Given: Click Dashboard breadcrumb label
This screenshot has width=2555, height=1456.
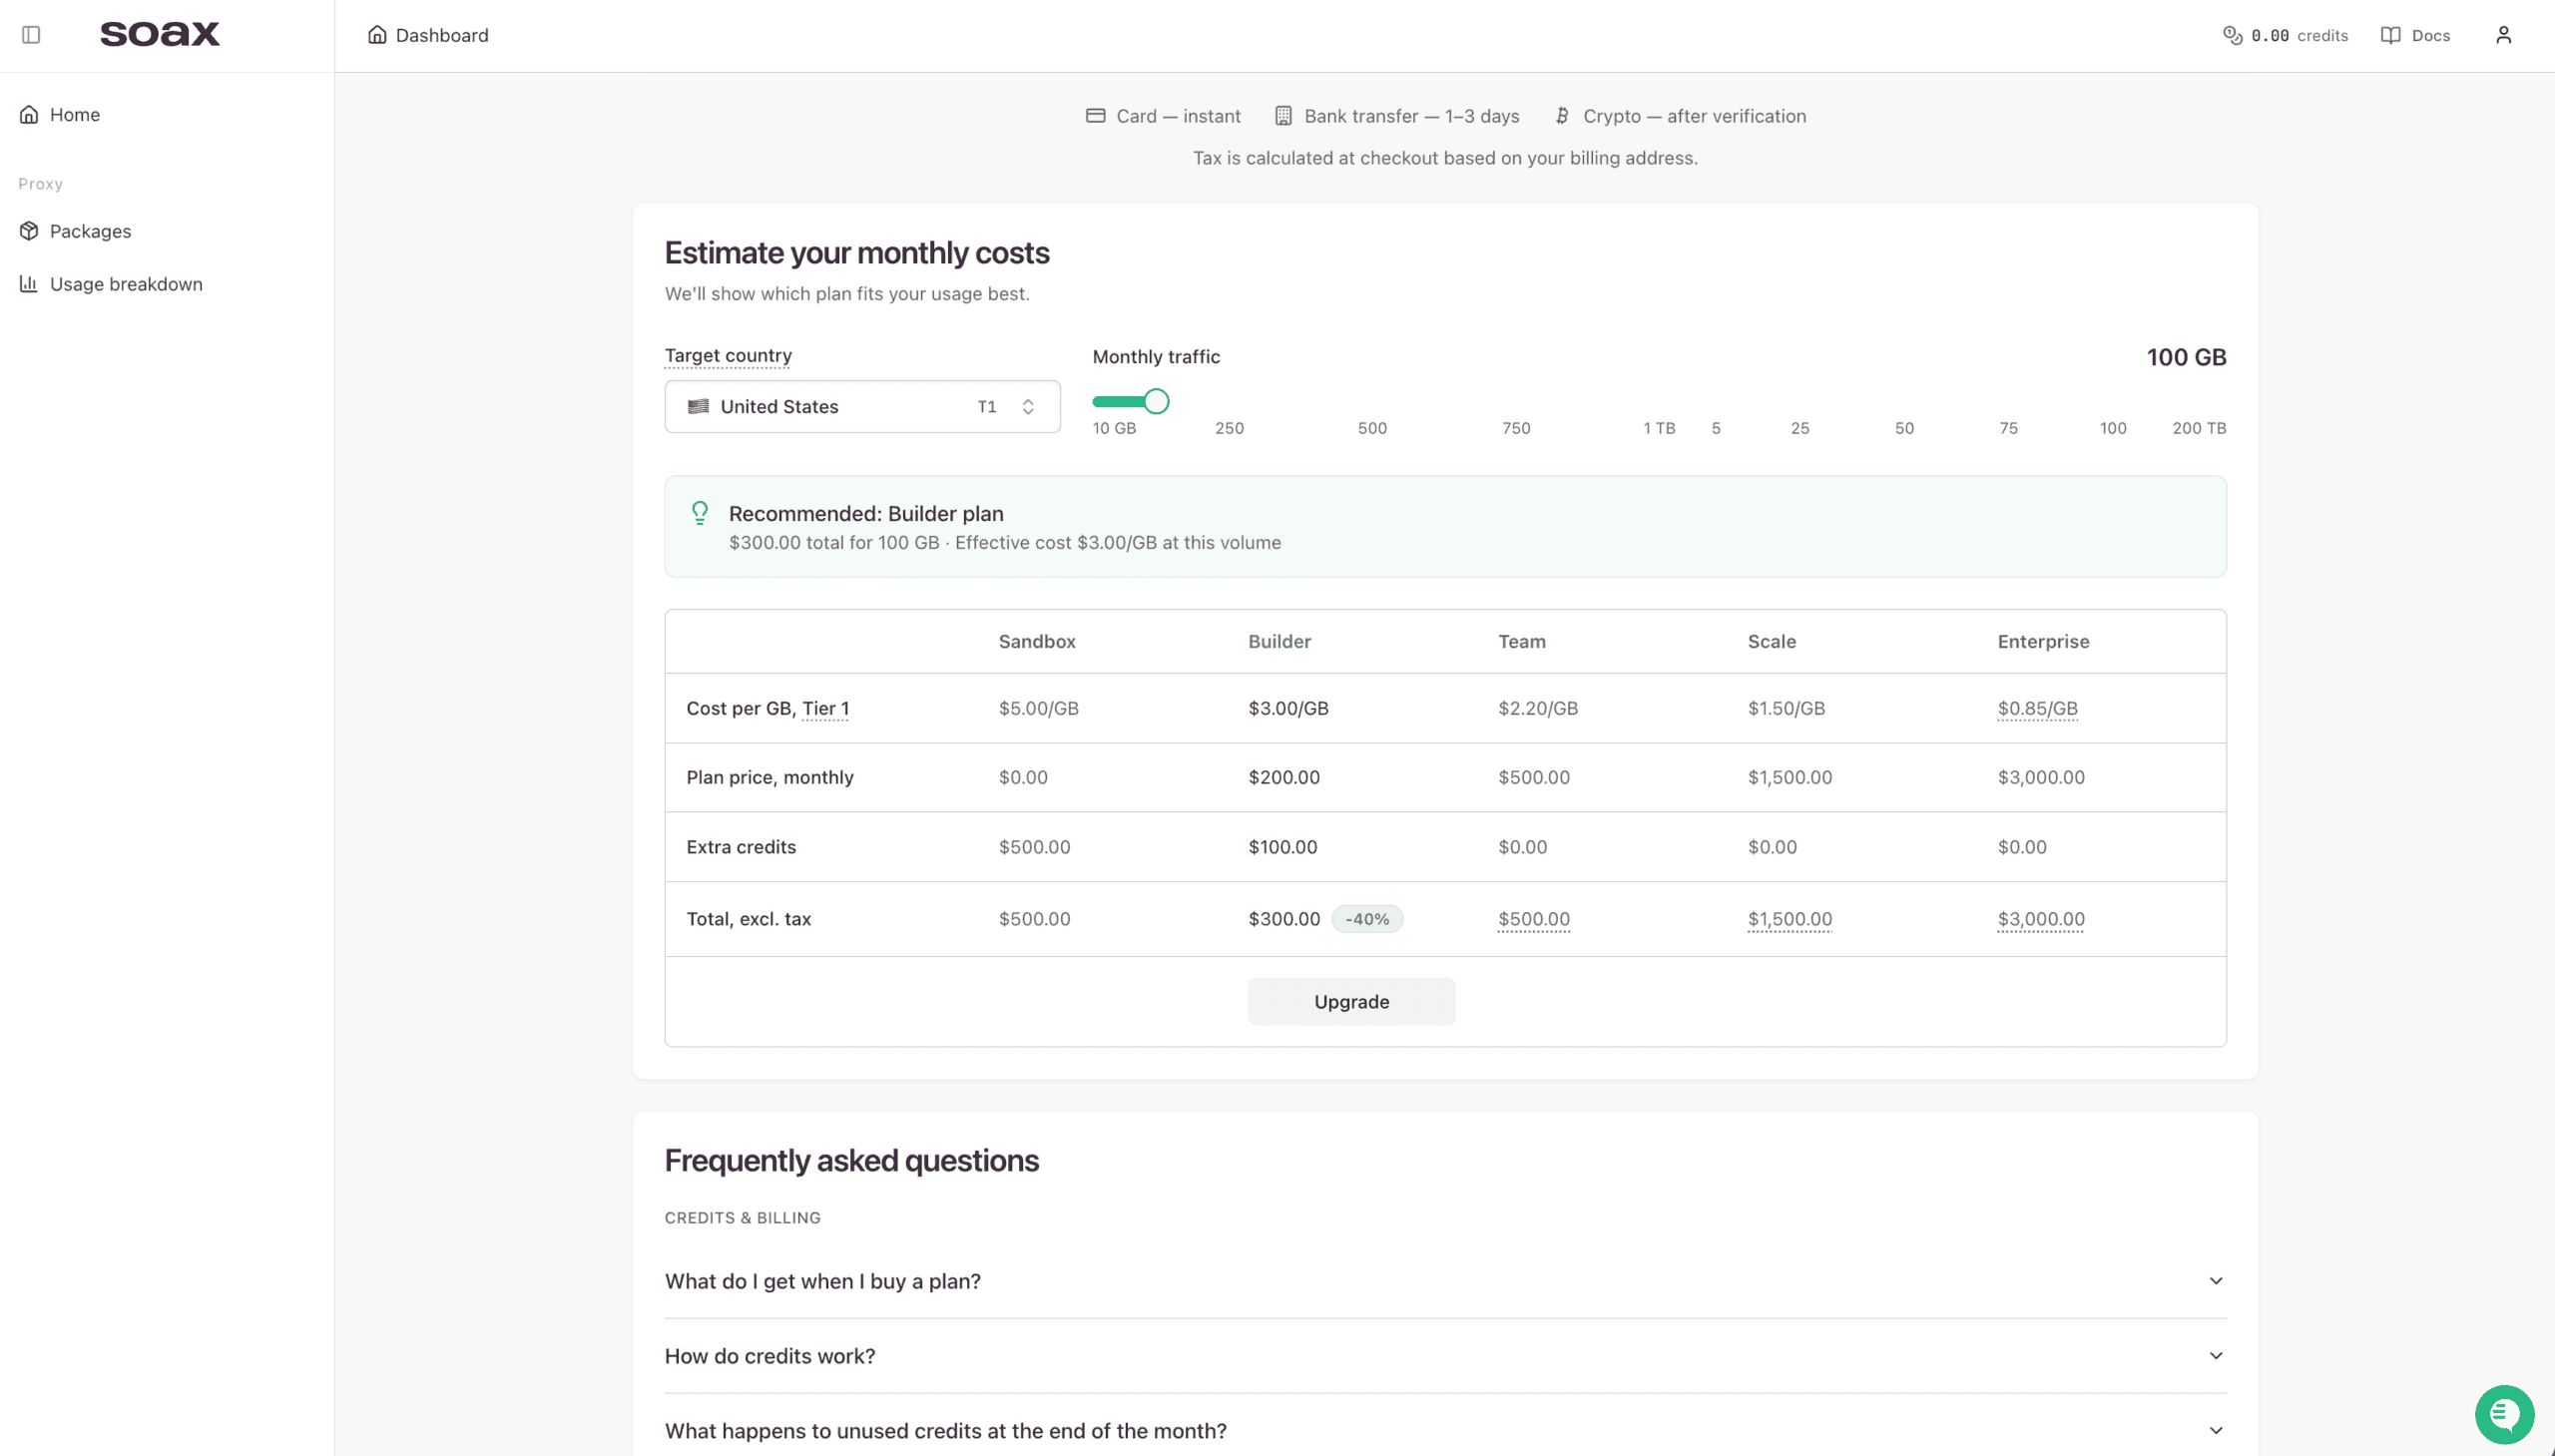Looking at the screenshot, I should [442, 35].
